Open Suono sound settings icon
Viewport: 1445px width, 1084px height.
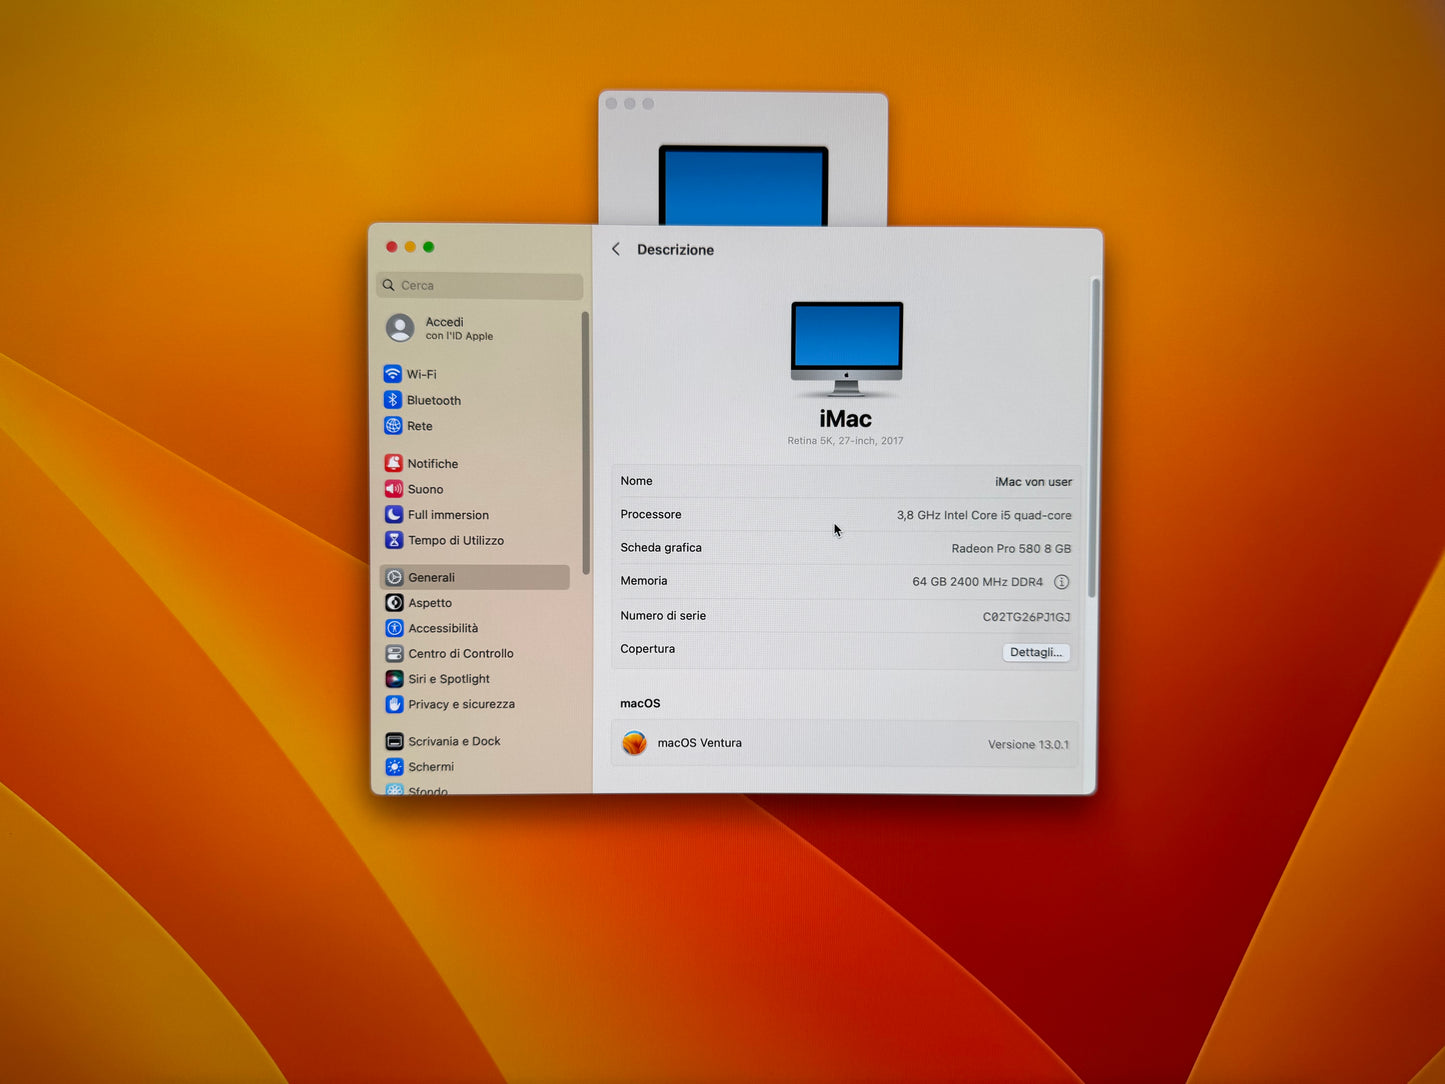click(394, 489)
